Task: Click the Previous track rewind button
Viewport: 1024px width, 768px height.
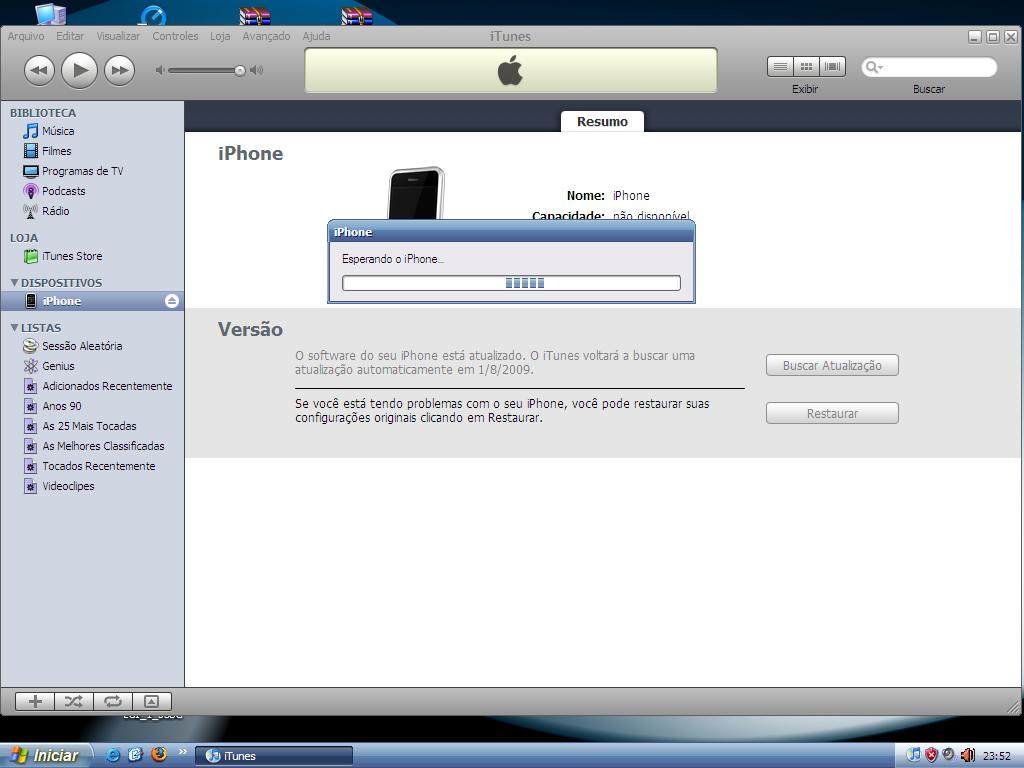Action: pyautogui.click(x=39, y=70)
